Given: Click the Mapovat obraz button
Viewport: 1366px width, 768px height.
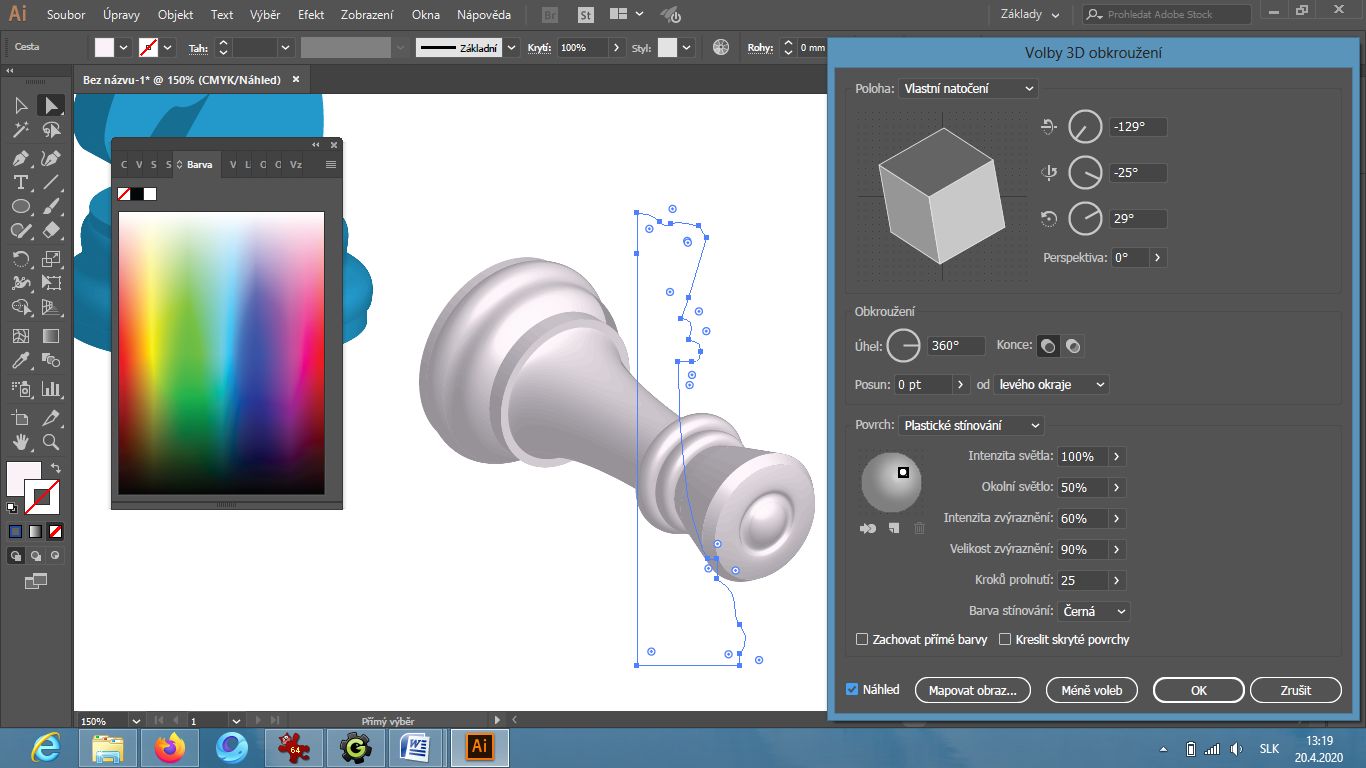Looking at the screenshot, I should pos(972,689).
